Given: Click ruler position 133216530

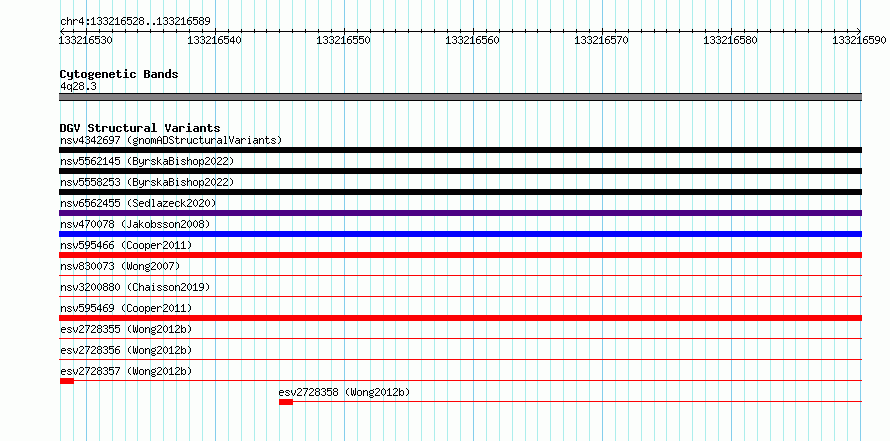Looking at the screenshot, I should [86, 40].
